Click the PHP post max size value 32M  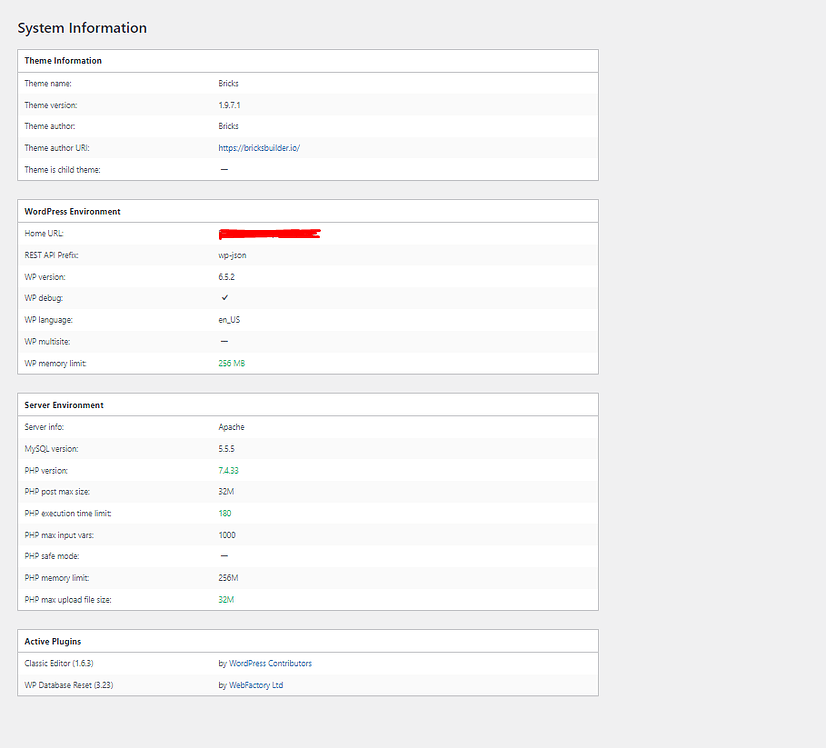point(227,491)
